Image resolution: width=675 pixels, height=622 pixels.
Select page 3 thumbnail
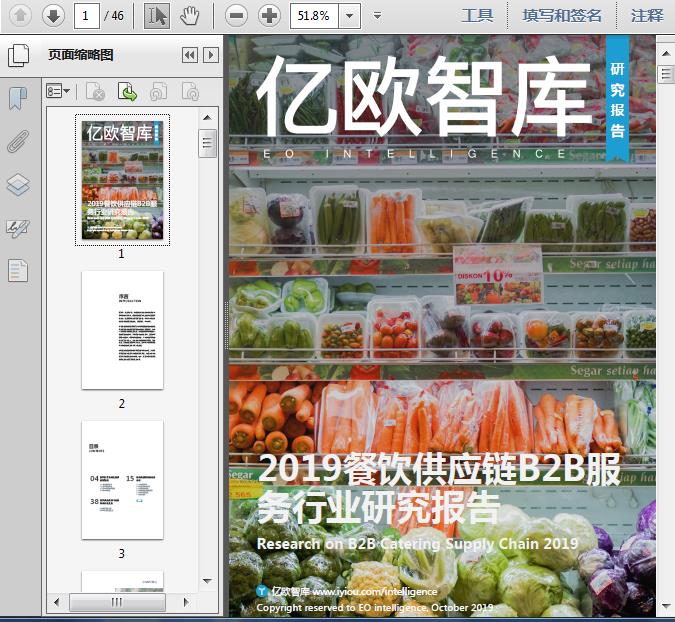pyautogui.click(x=123, y=480)
